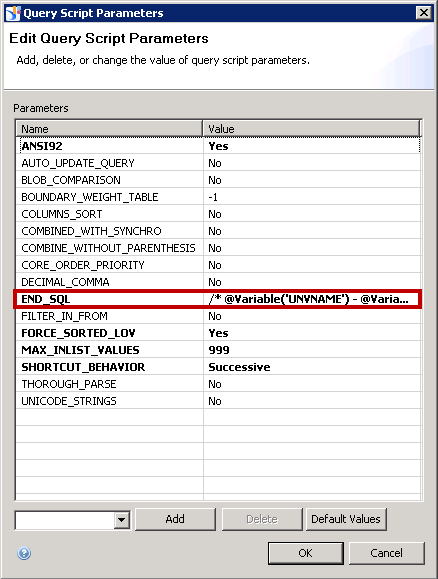Select the END_SQL parameter row
The height and width of the screenshot is (579, 438).
click(218, 299)
